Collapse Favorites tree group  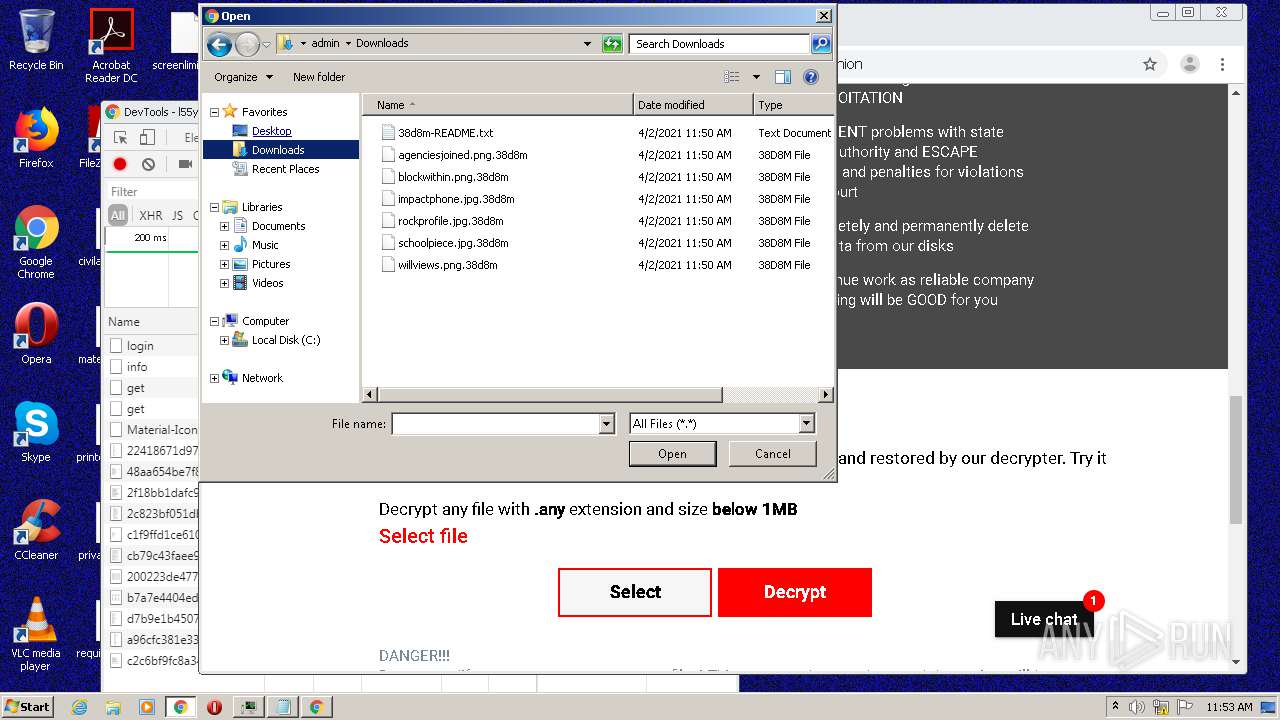tap(214, 112)
